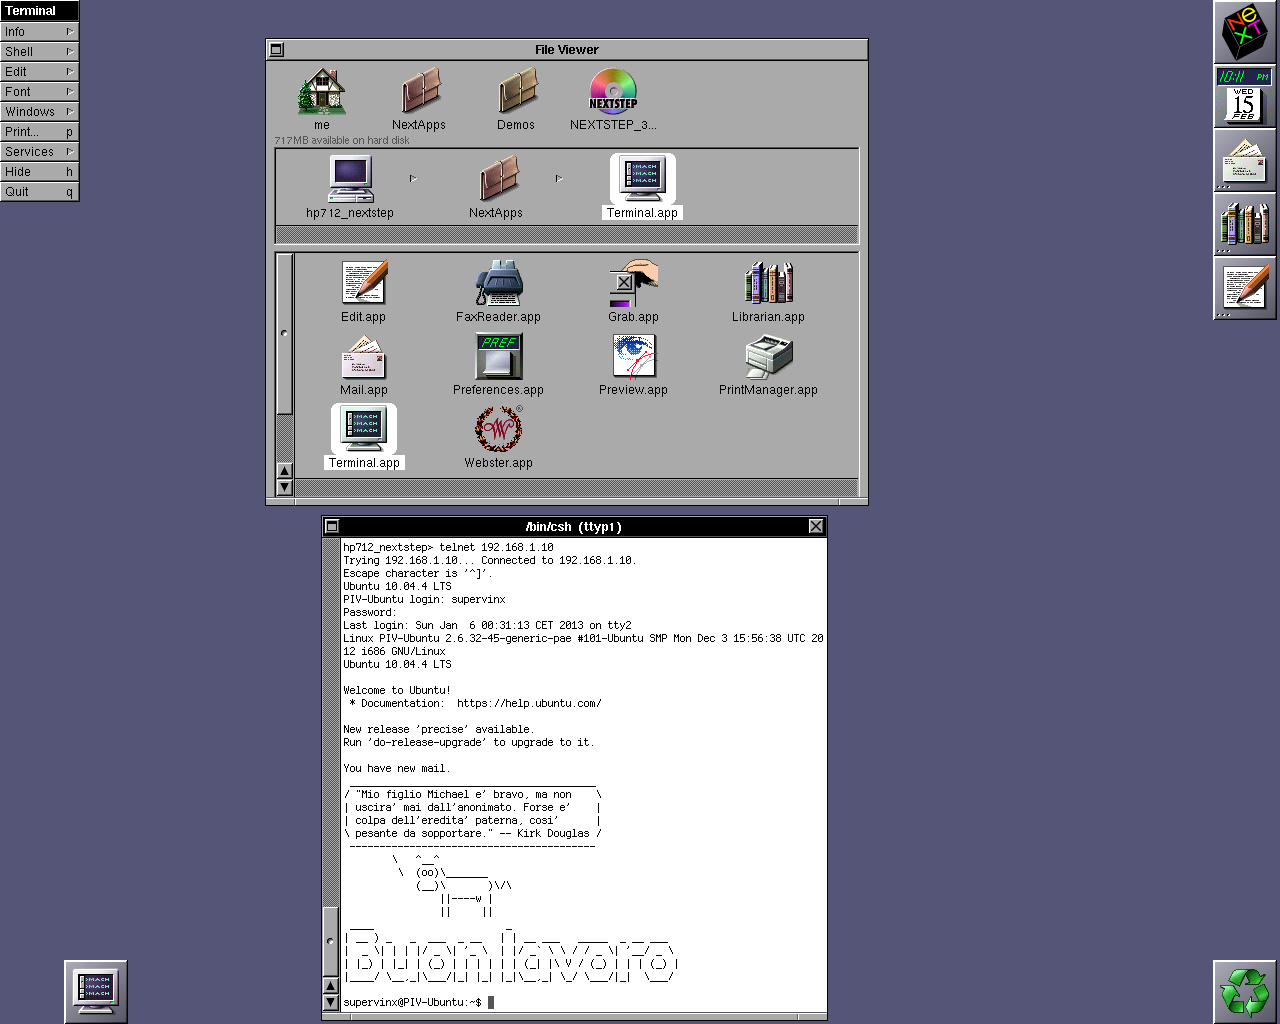The width and height of the screenshot is (1280, 1024).
Task: Select FaxReader.app icon
Action: tap(498, 284)
